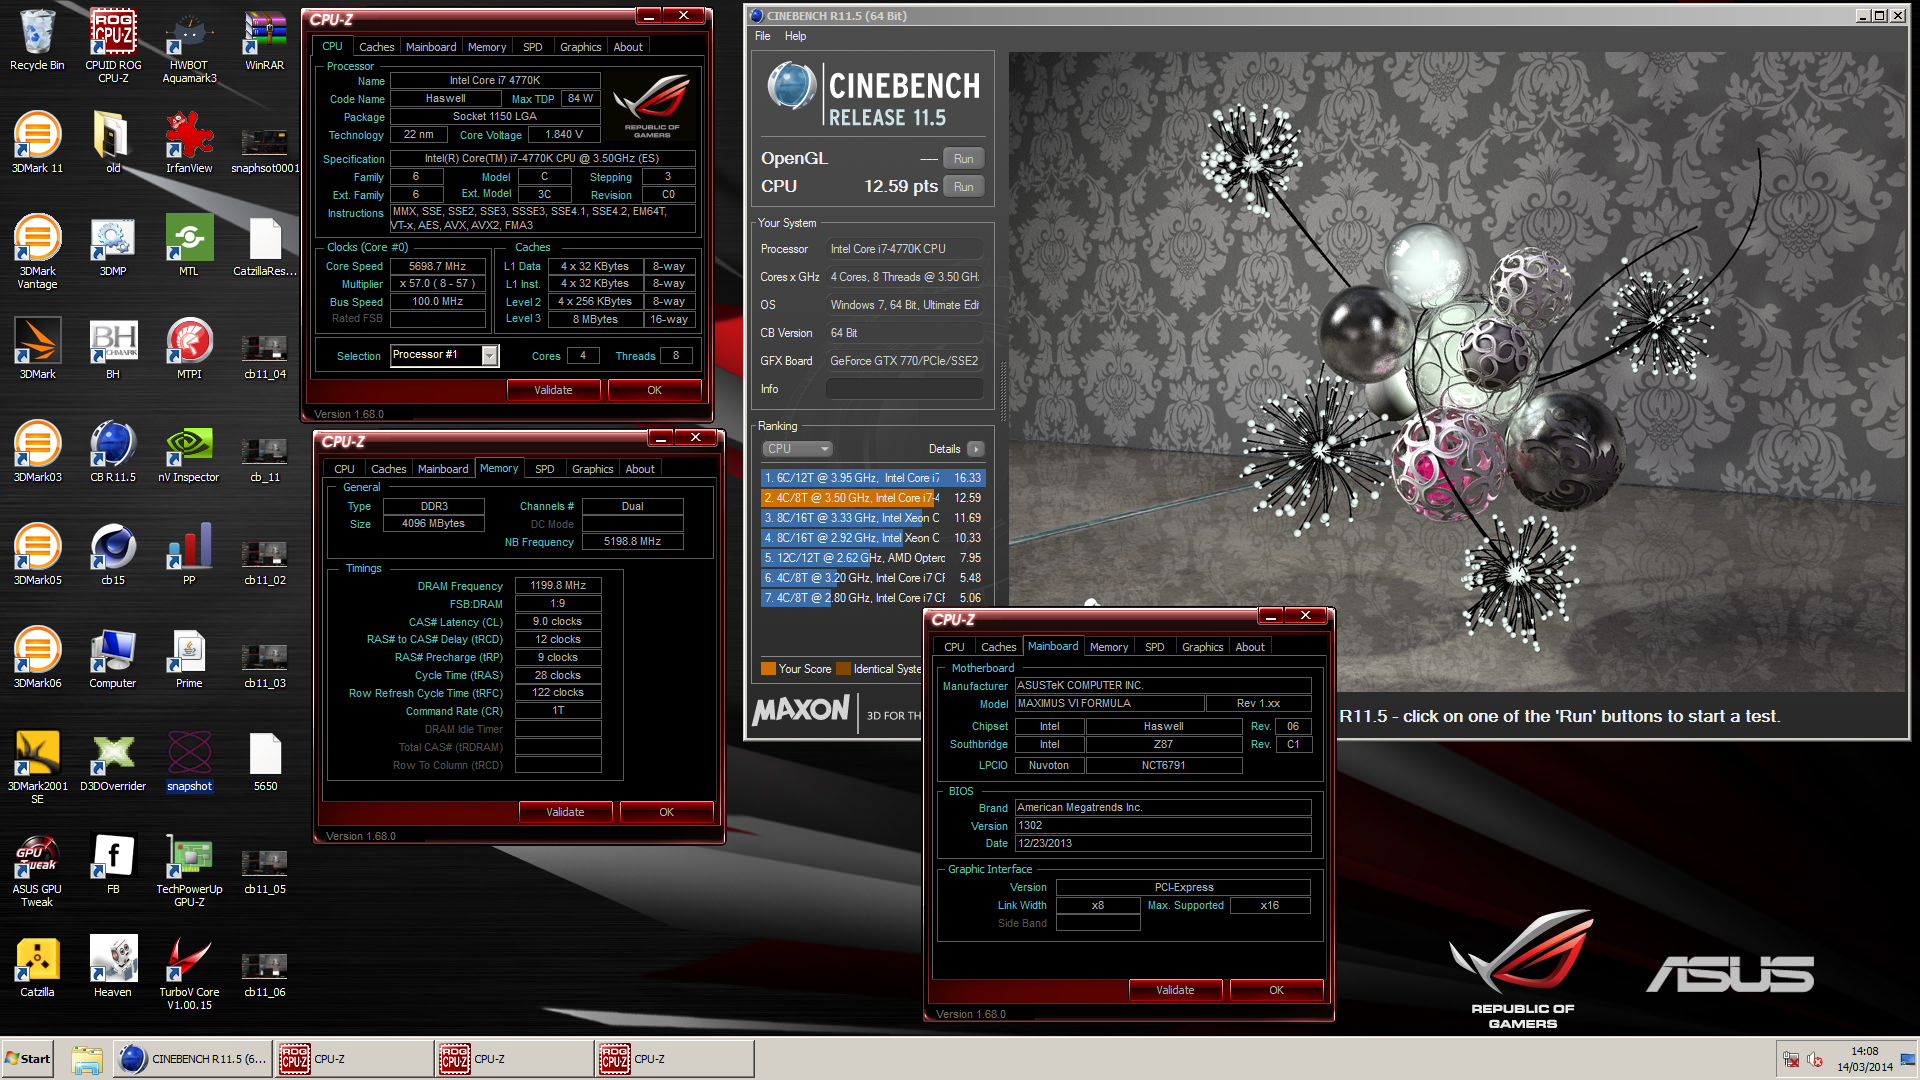Launch MTL desktop shortcut
The image size is (1920, 1080).
[x=189, y=246]
